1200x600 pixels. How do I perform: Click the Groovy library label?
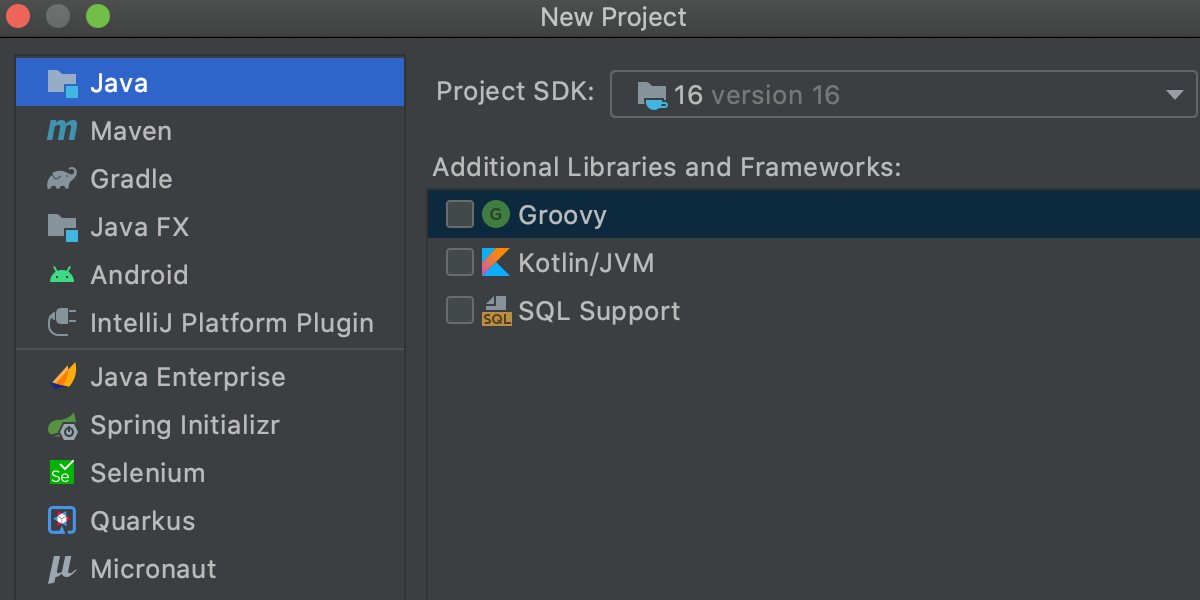click(x=562, y=215)
